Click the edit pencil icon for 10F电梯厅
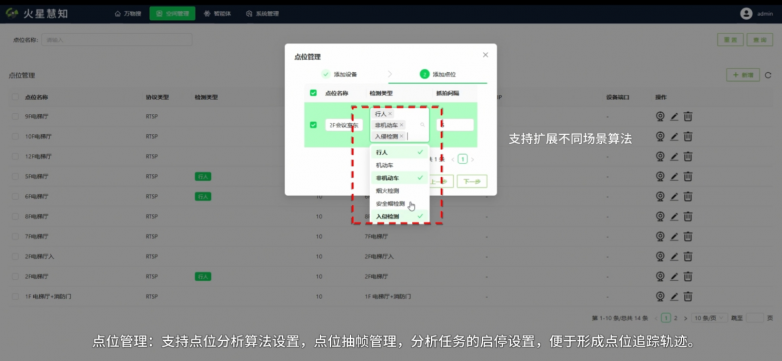 pos(674,137)
